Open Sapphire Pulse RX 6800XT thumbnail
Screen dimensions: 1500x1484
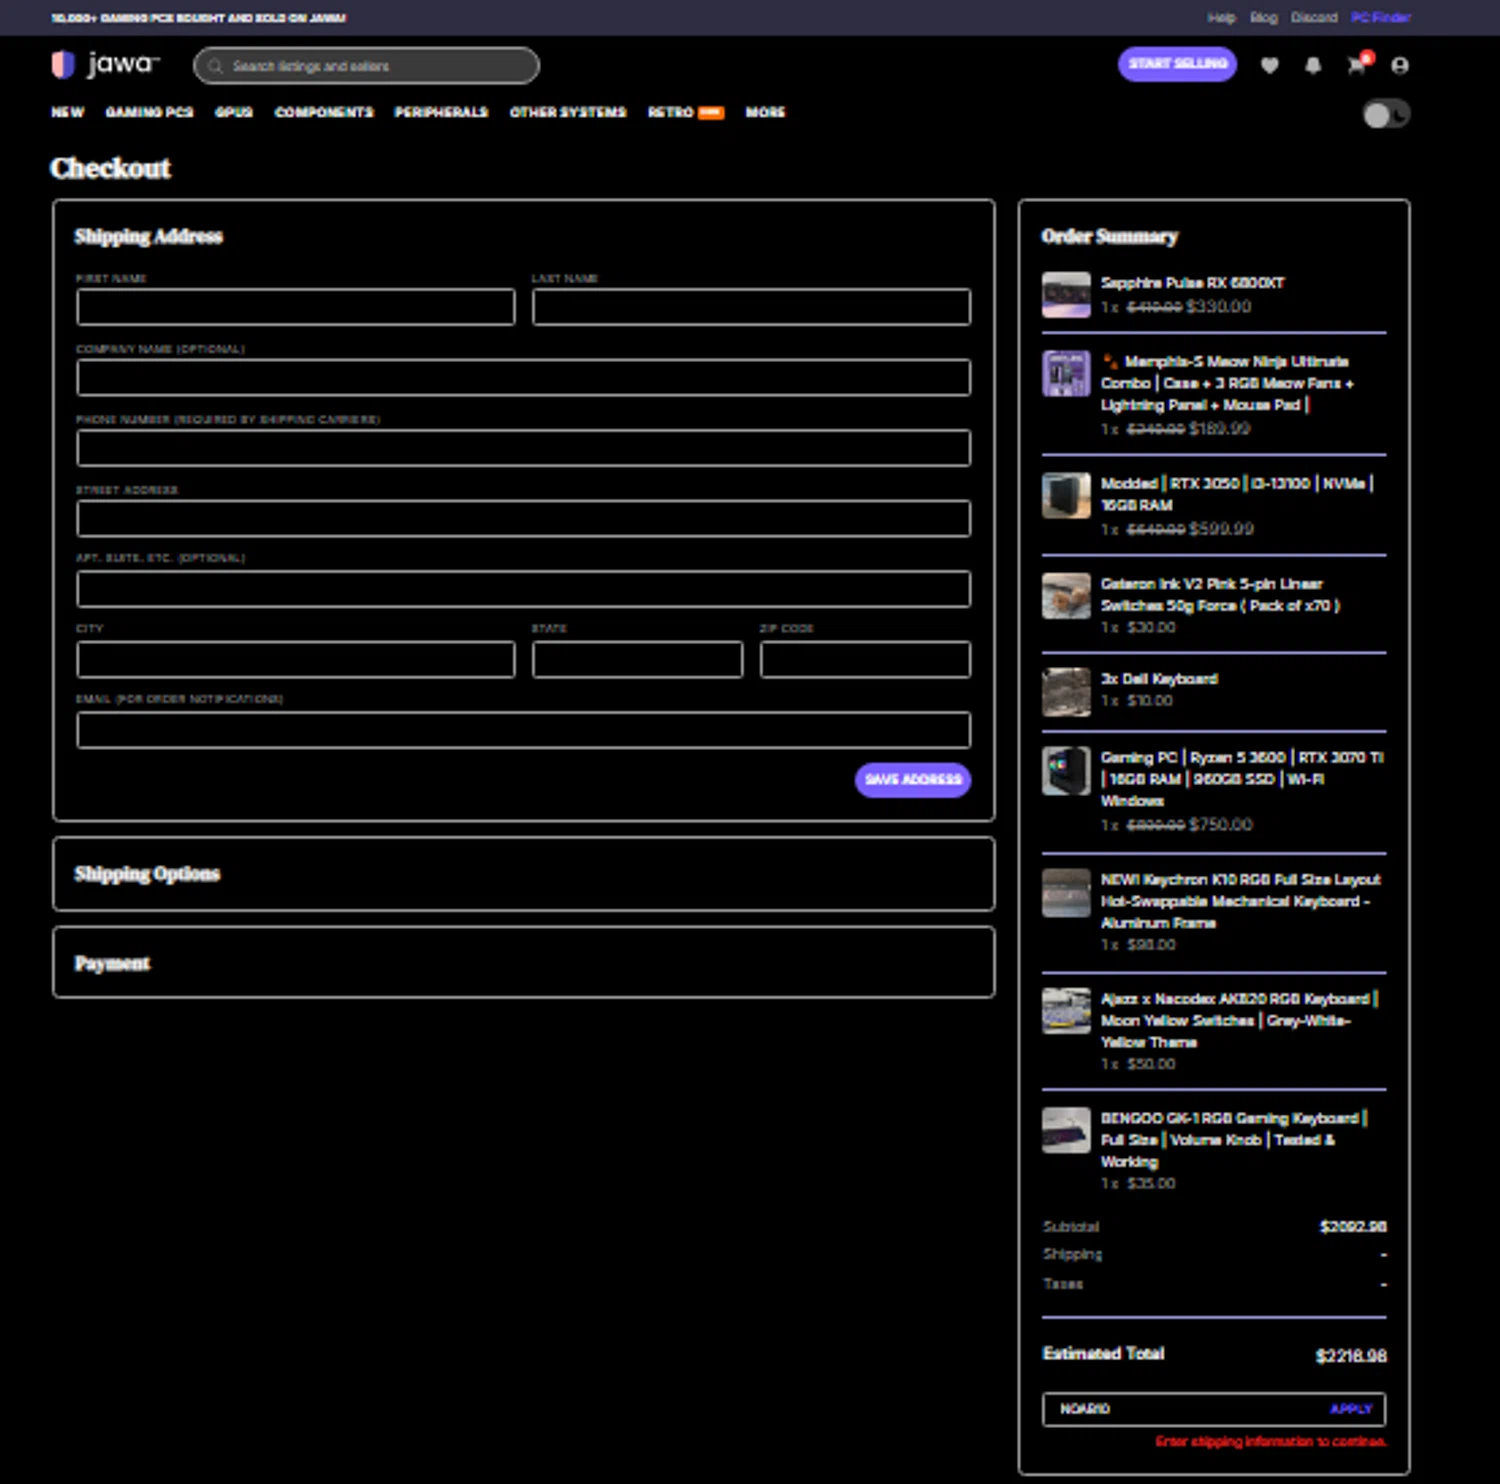(1066, 295)
